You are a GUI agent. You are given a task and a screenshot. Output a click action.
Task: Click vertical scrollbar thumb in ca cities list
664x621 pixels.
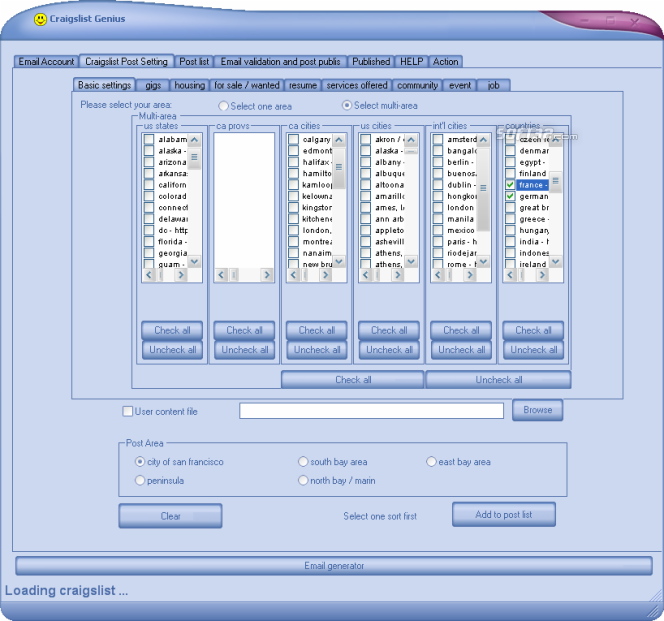coord(339,167)
